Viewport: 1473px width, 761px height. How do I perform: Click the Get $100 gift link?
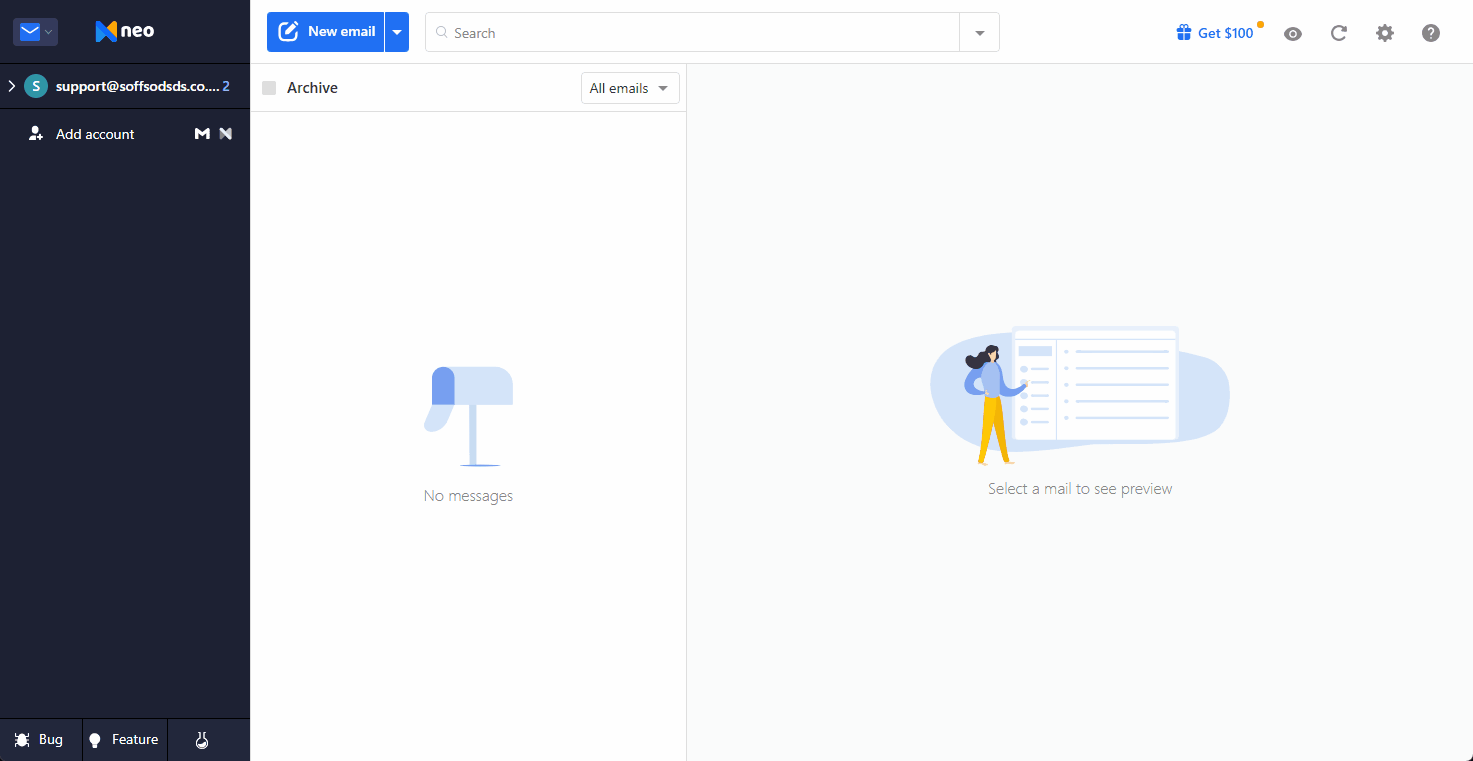1215,33
